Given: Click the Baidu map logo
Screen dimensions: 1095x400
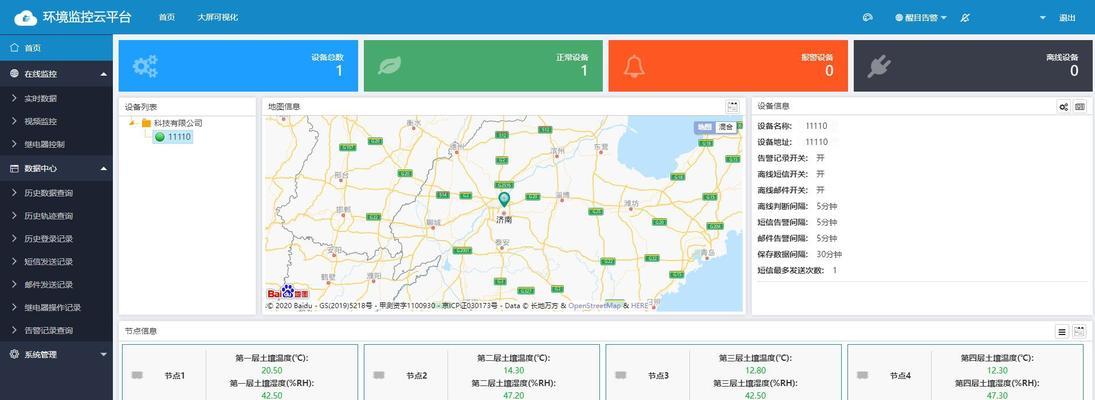Looking at the screenshot, I should [x=287, y=292].
